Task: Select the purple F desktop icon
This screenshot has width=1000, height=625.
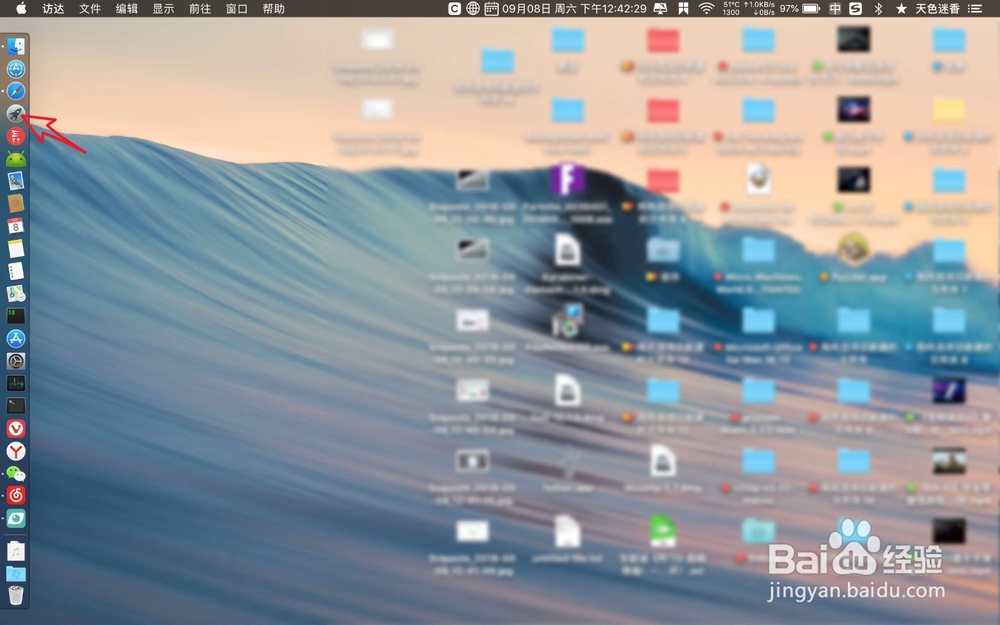Action: 568,180
